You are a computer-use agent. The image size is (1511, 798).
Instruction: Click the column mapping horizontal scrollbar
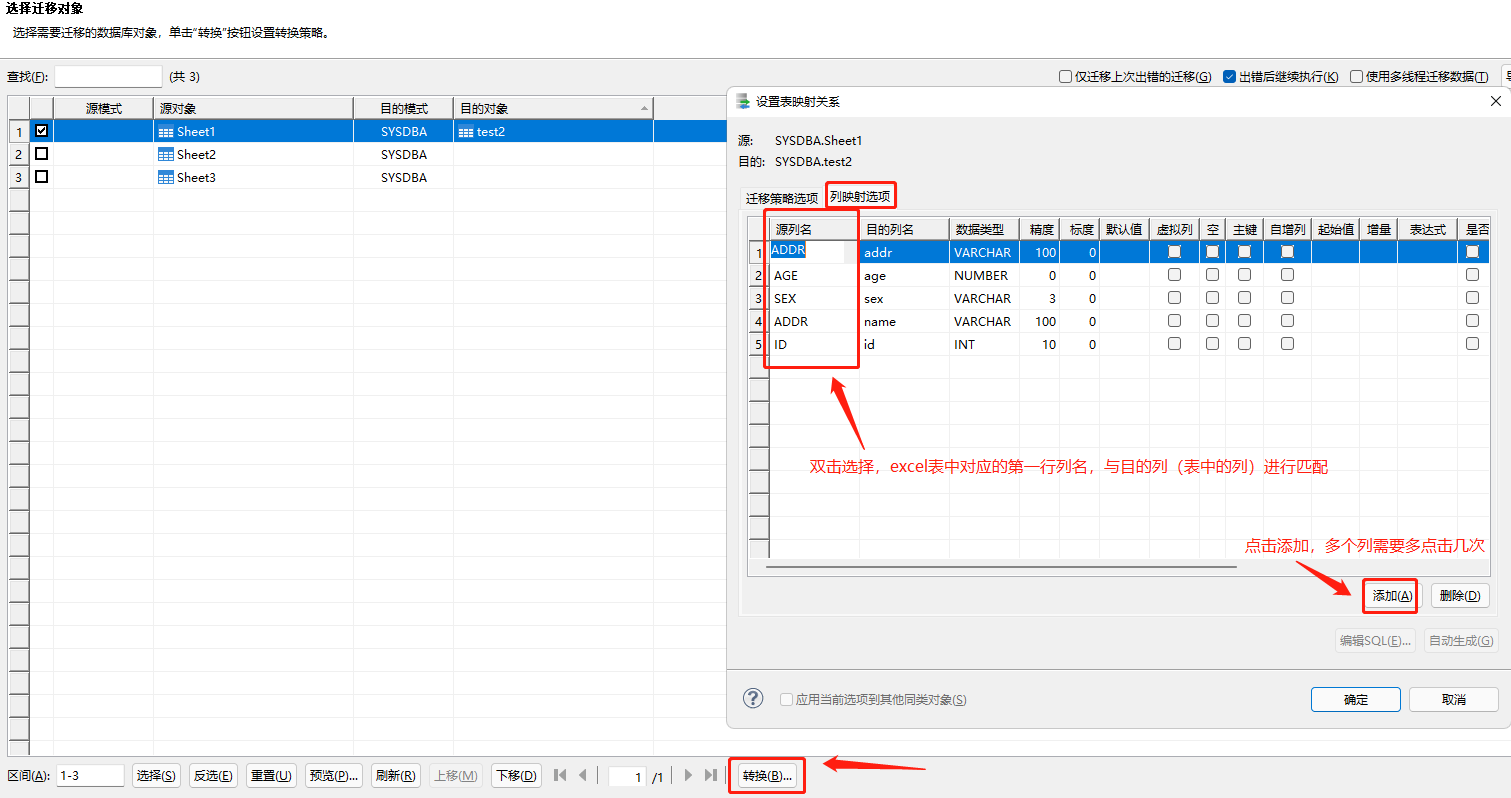1003,567
